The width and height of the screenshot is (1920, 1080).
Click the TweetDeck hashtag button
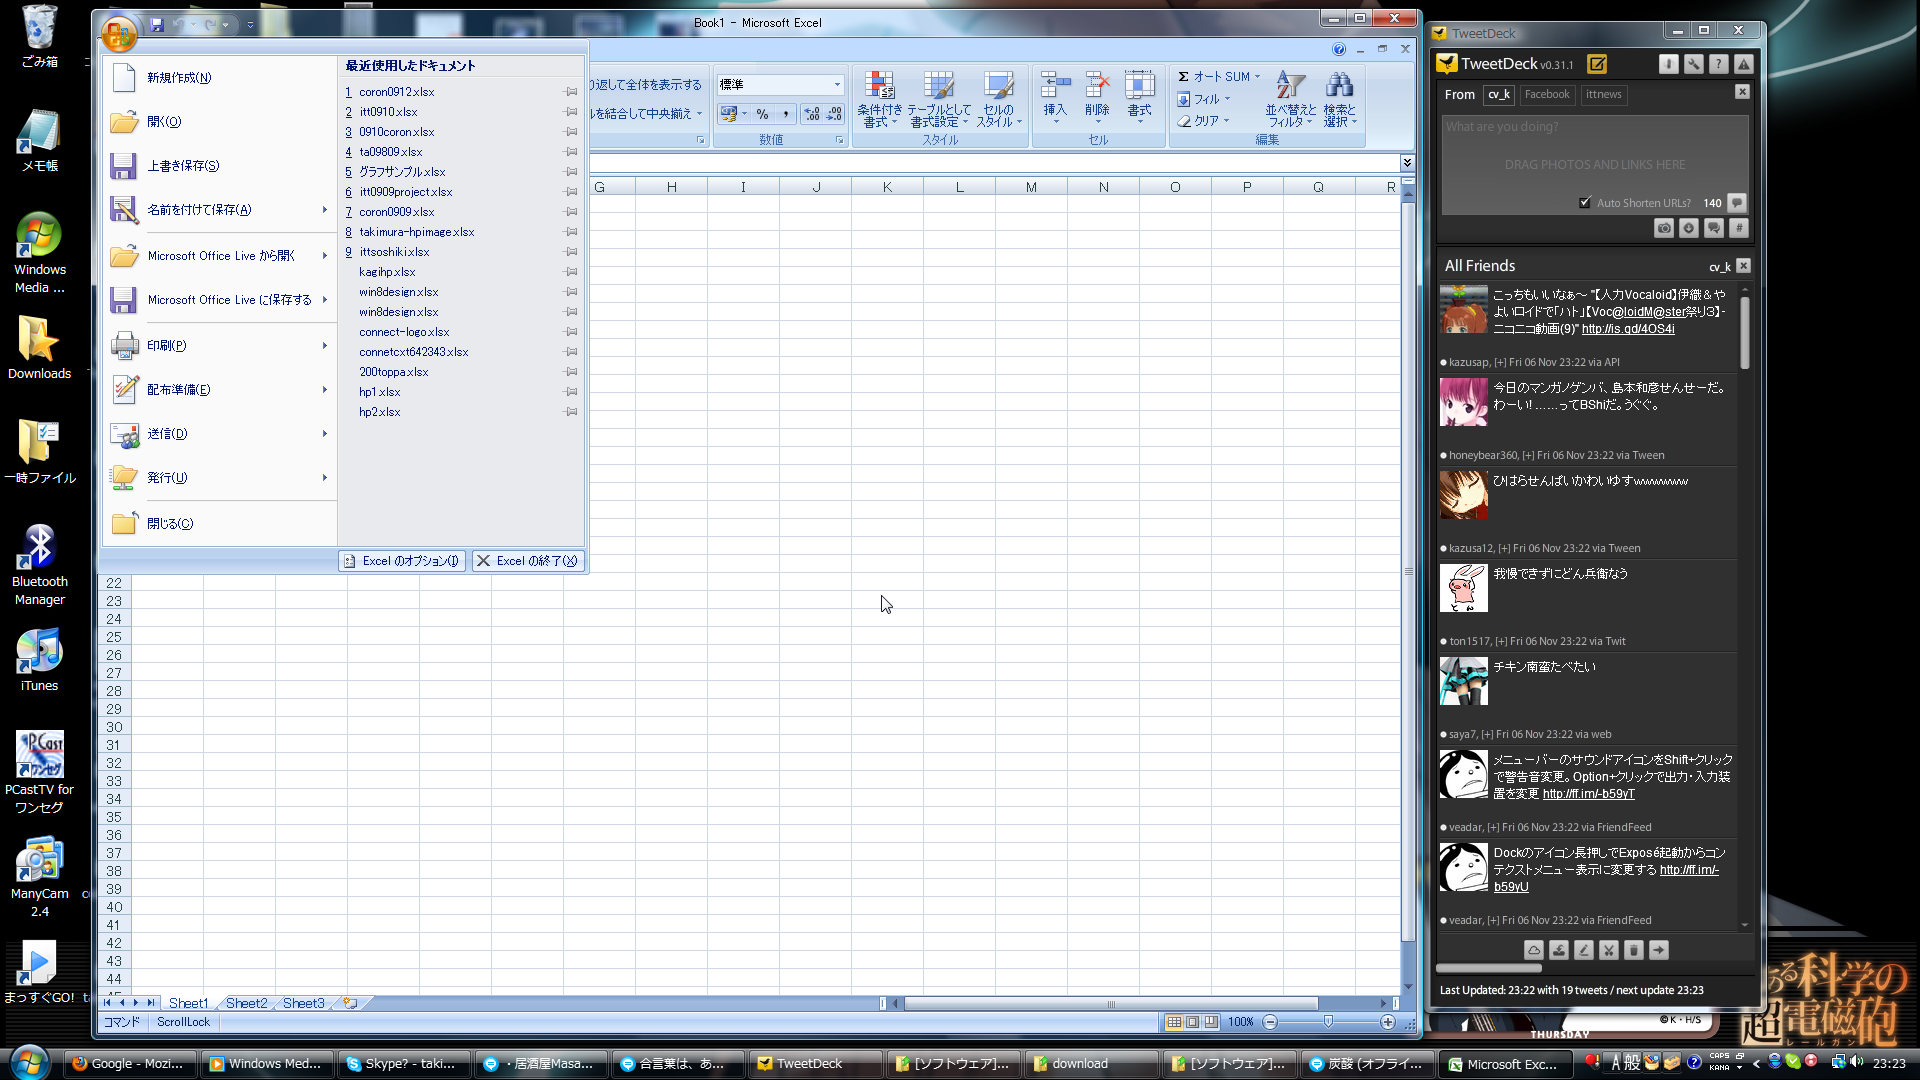click(1739, 228)
